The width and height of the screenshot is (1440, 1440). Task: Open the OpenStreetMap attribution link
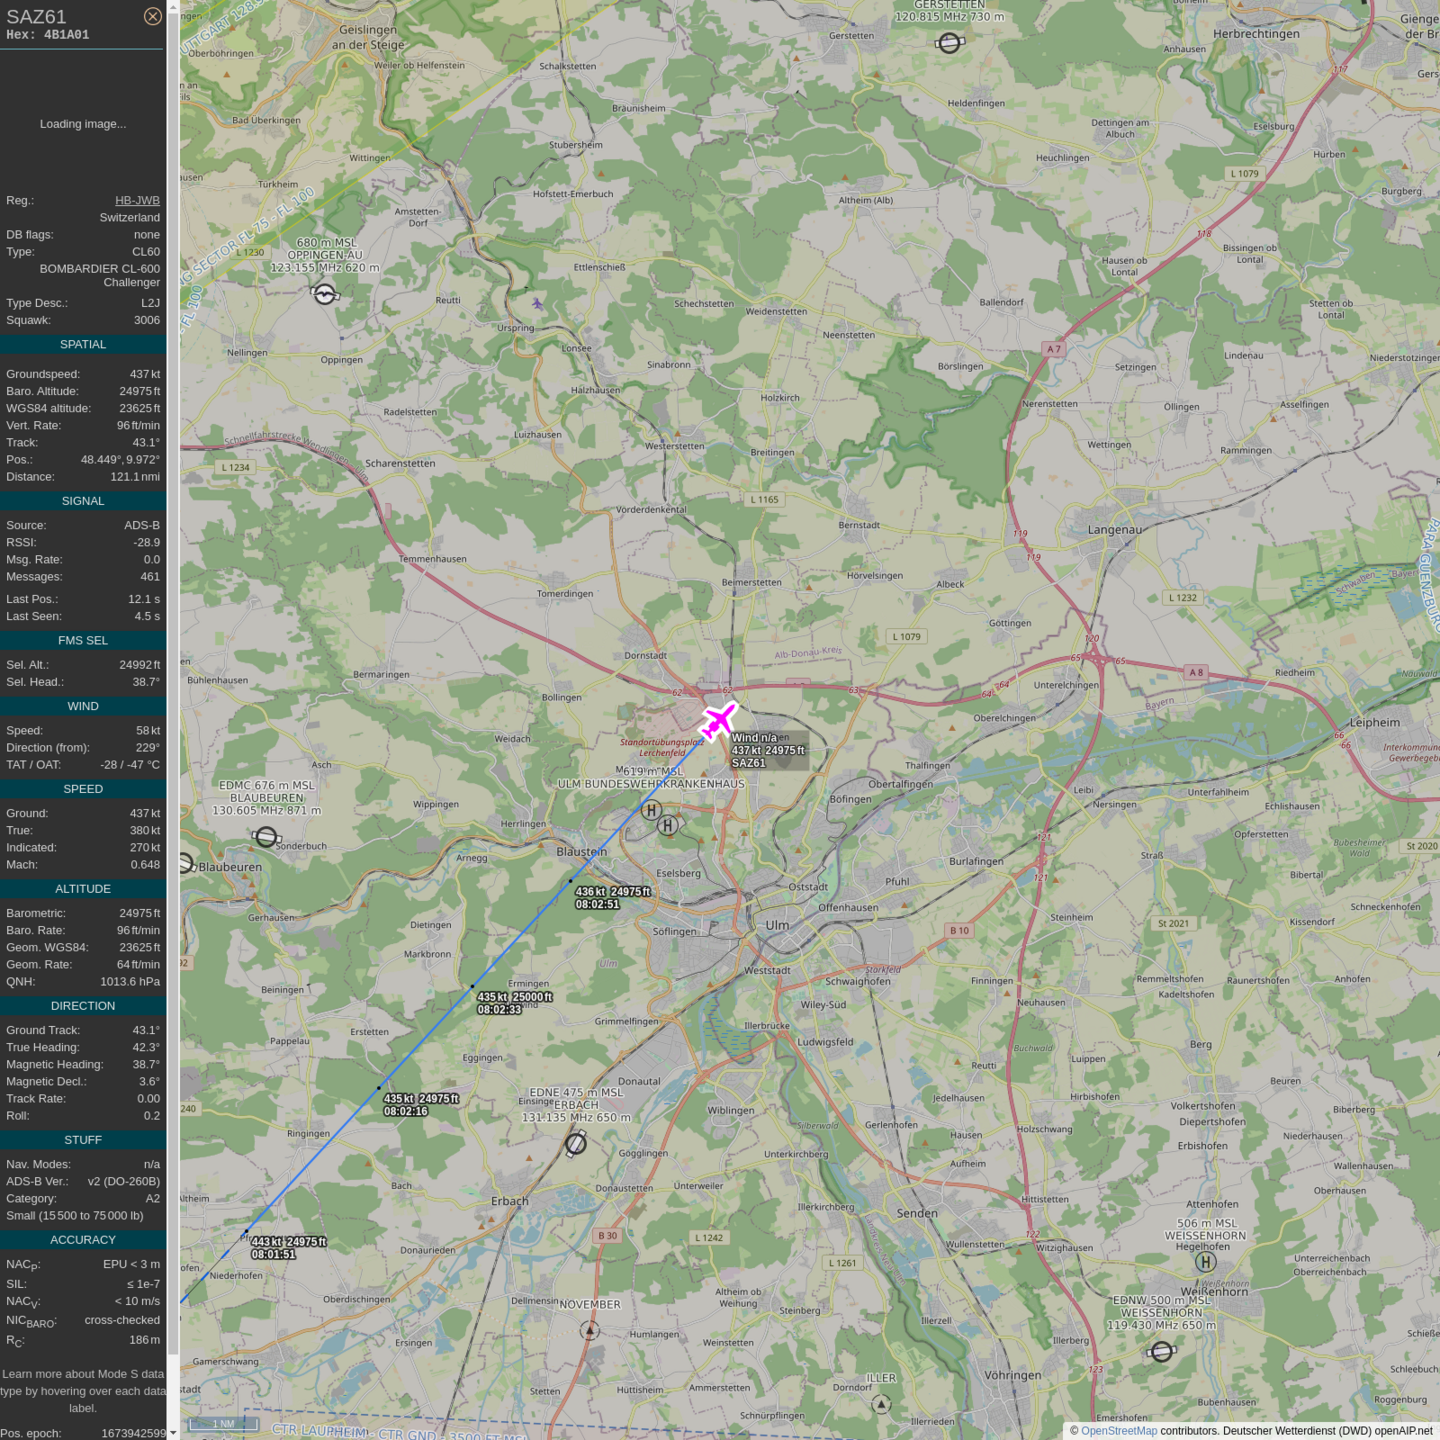coord(1118,1431)
